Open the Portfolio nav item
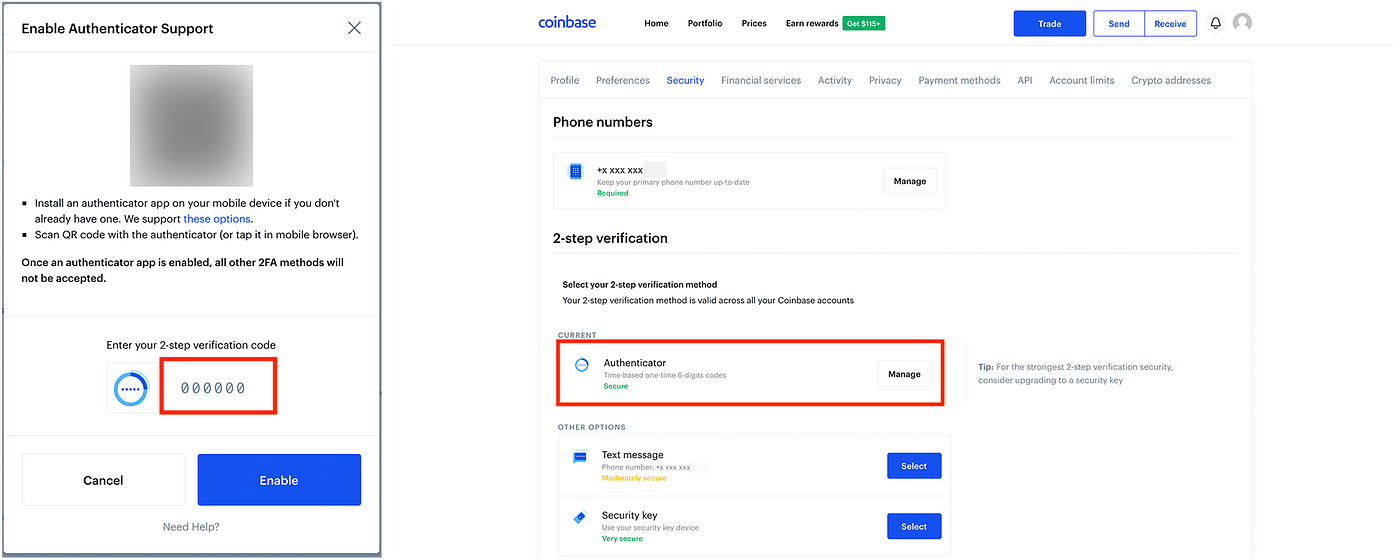1400x560 pixels. pyautogui.click(x=705, y=23)
